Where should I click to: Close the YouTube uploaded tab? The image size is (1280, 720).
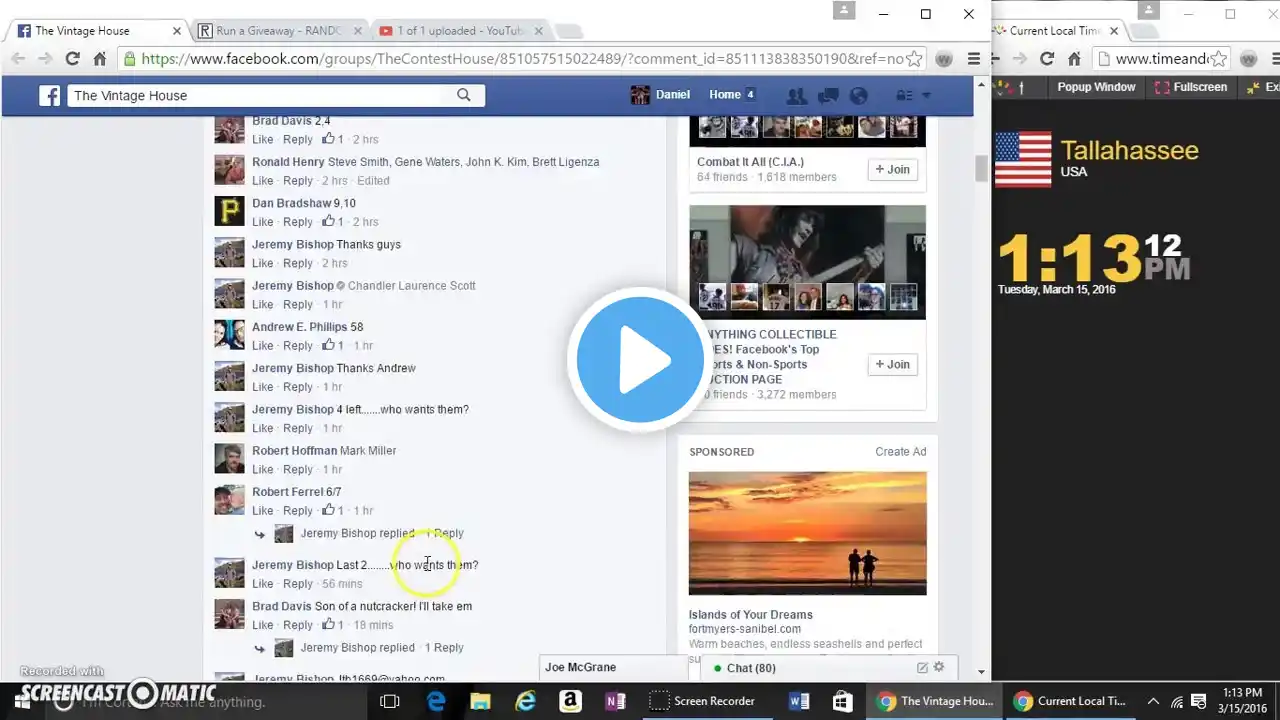pos(538,31)
